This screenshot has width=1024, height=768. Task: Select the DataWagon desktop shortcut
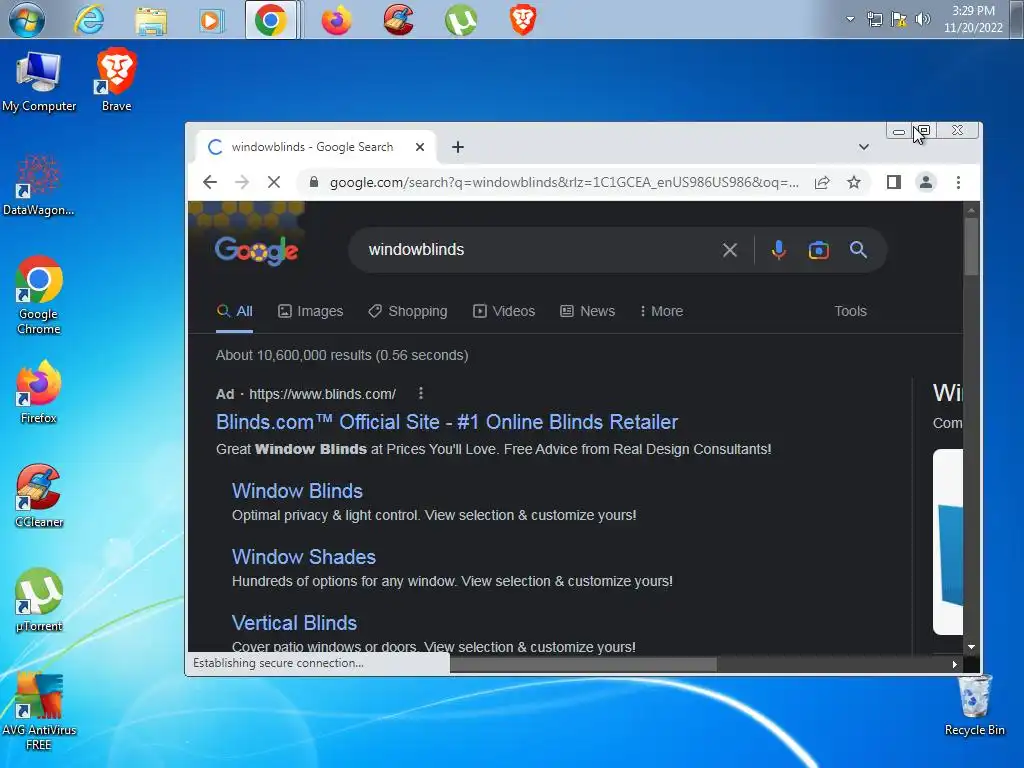pyautogui.click(x=39, y=186)
